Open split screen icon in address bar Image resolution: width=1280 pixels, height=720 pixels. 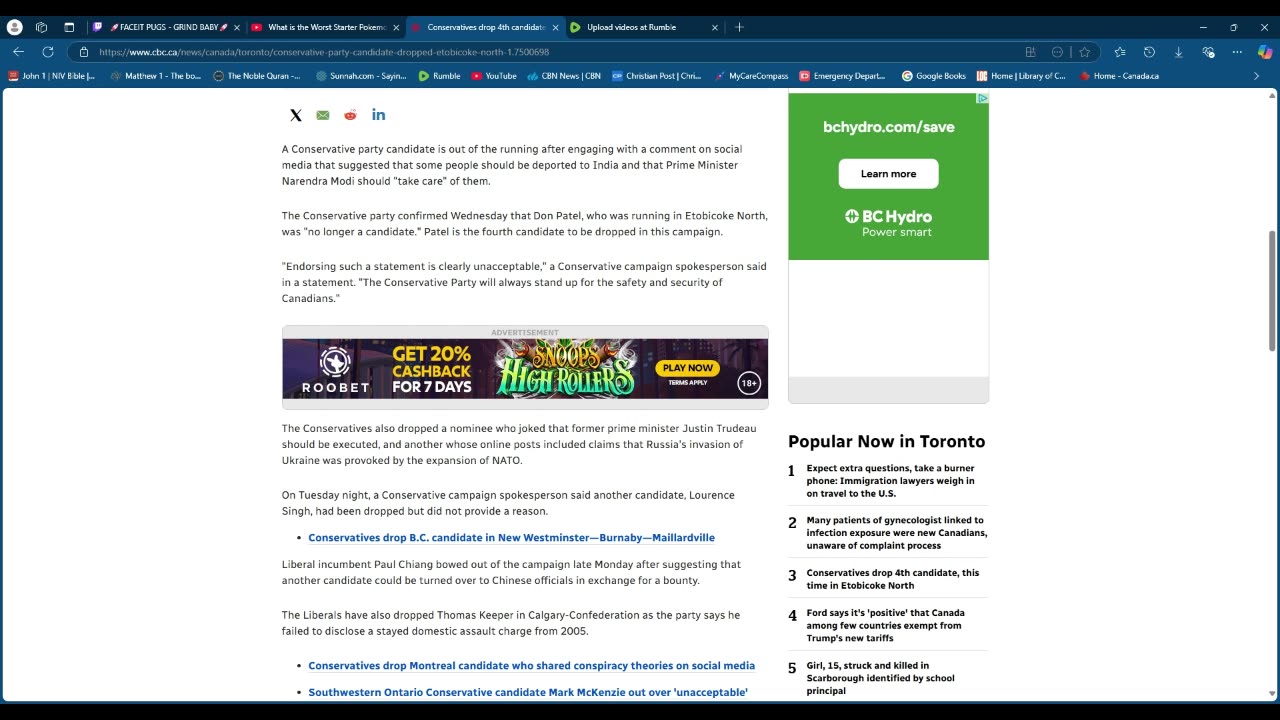tap(1030, 52)
